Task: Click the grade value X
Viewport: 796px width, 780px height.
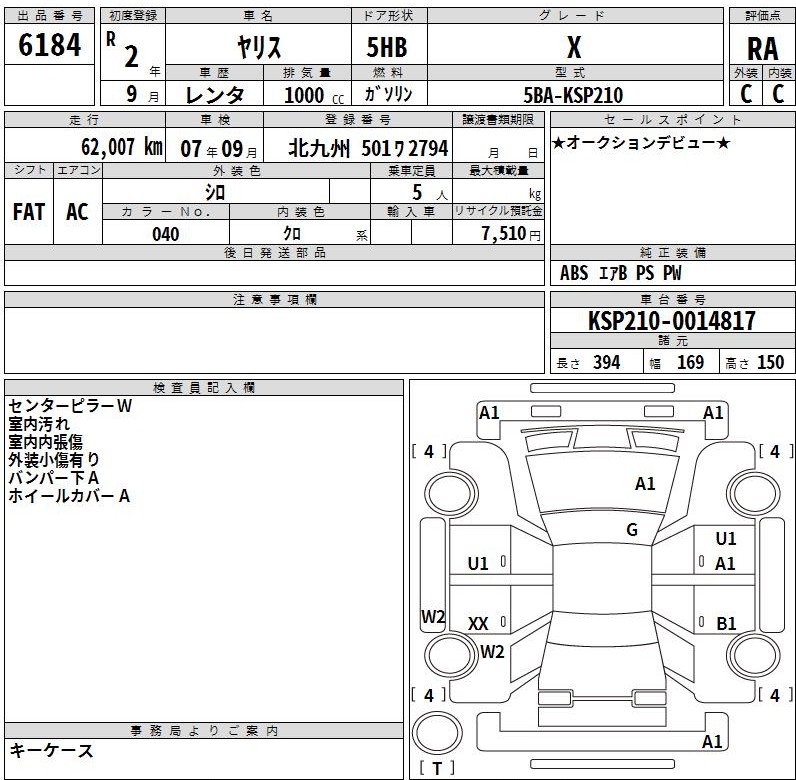Action: [574, 48]
